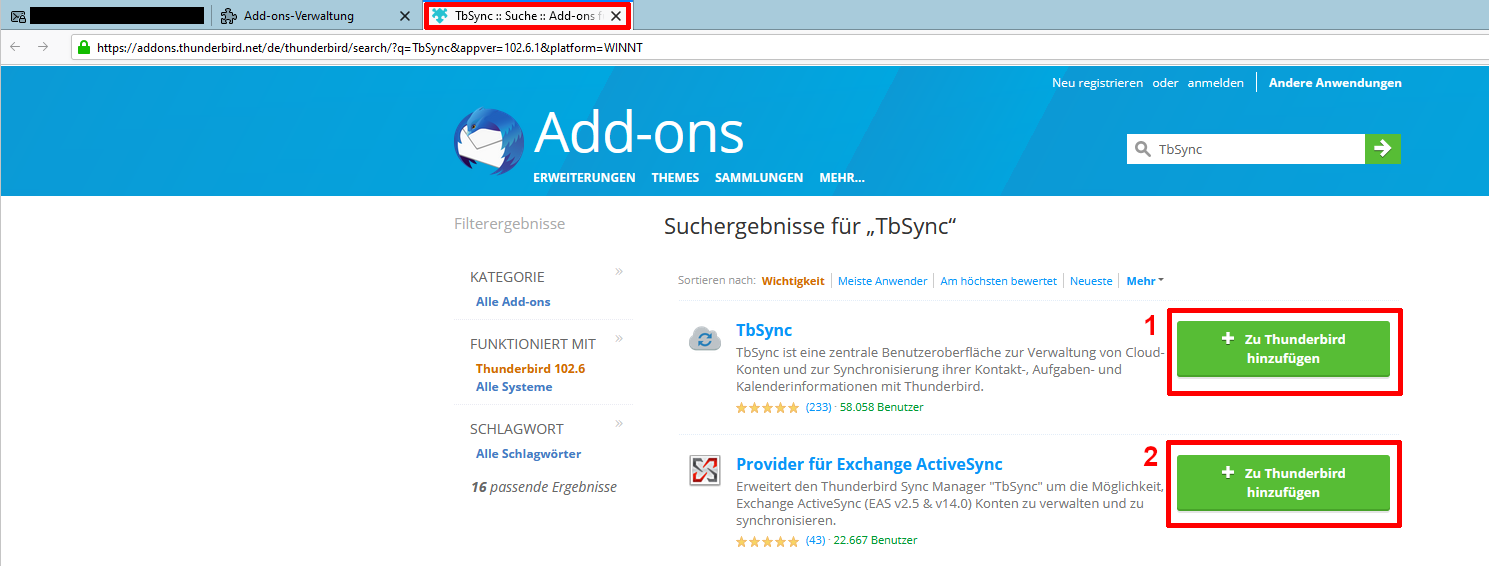Collapse the FUNKTIONIERT MIT filter section
Image resolution: width=1489 pixels, height=566 pixels.
pos(619,338)
